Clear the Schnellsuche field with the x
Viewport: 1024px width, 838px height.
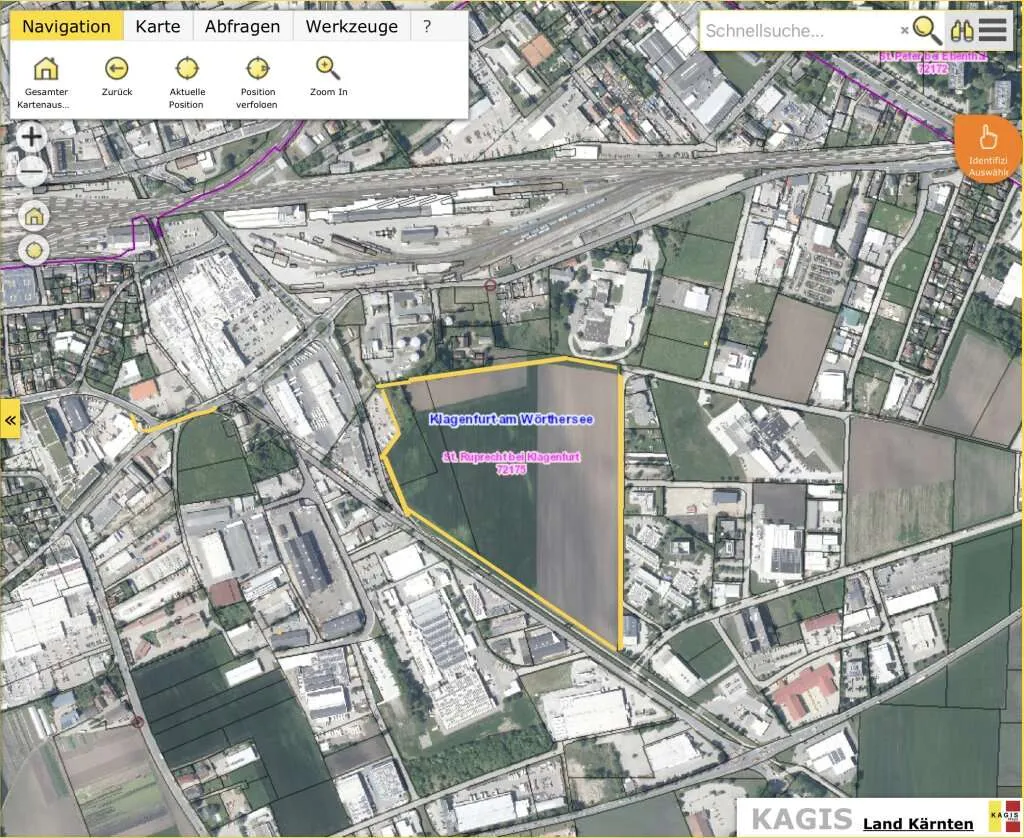(904, 30)
